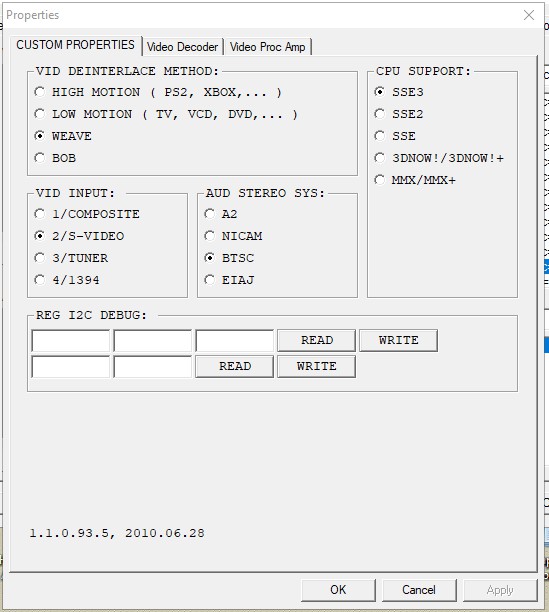Select 1/COMPOSITE video input
Screen dimensions: 549x612
[x=39, y=214]
